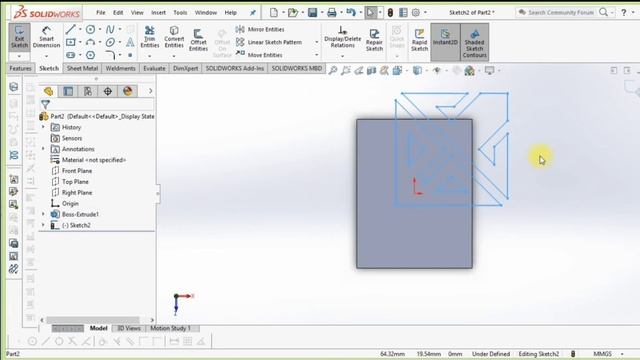Open the PropertyManager tab
This screenshot has height=360, width=640.
click(x=68, y=91)
